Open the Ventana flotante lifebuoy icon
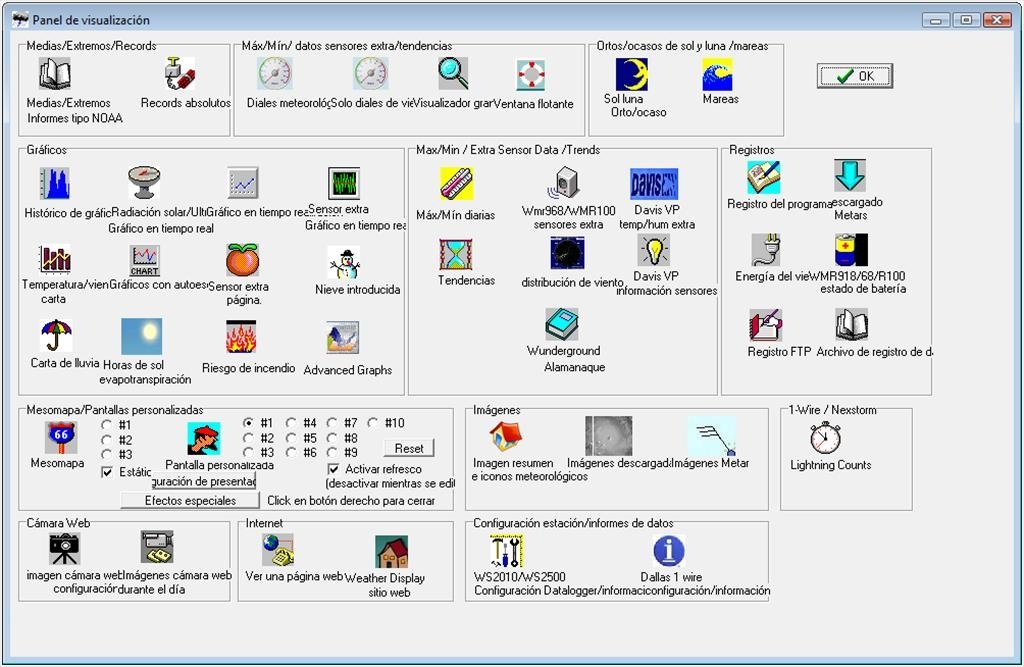1024x667 pixels. click(531, 75)
